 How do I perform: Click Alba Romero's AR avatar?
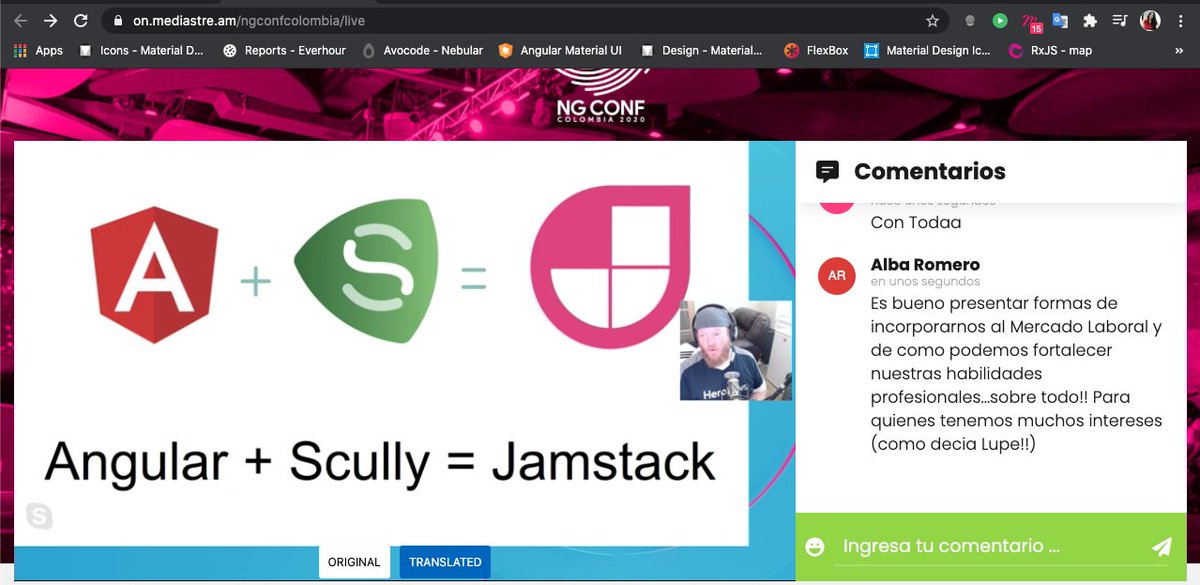click(x=837, y=275)
